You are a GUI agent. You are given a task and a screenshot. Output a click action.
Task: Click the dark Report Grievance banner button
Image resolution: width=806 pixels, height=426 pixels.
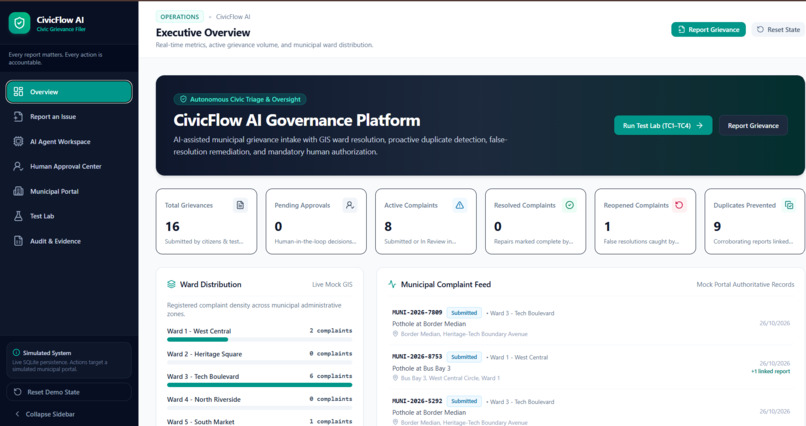point(753,125)
